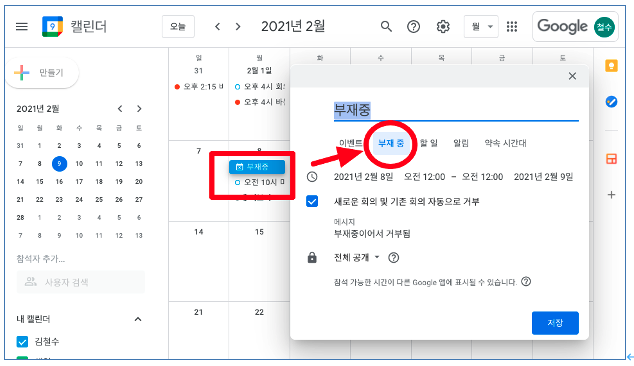The image size is (634, 366).
Task: Open the main hamburger menu
Action: point(22,27)
